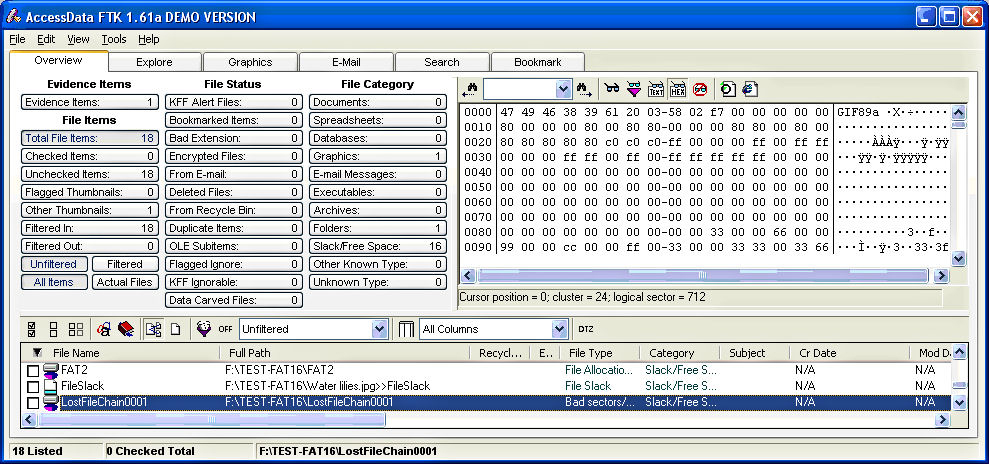
Task: Switch viewer to Hex view mode
Action: (x=678, y=89)
